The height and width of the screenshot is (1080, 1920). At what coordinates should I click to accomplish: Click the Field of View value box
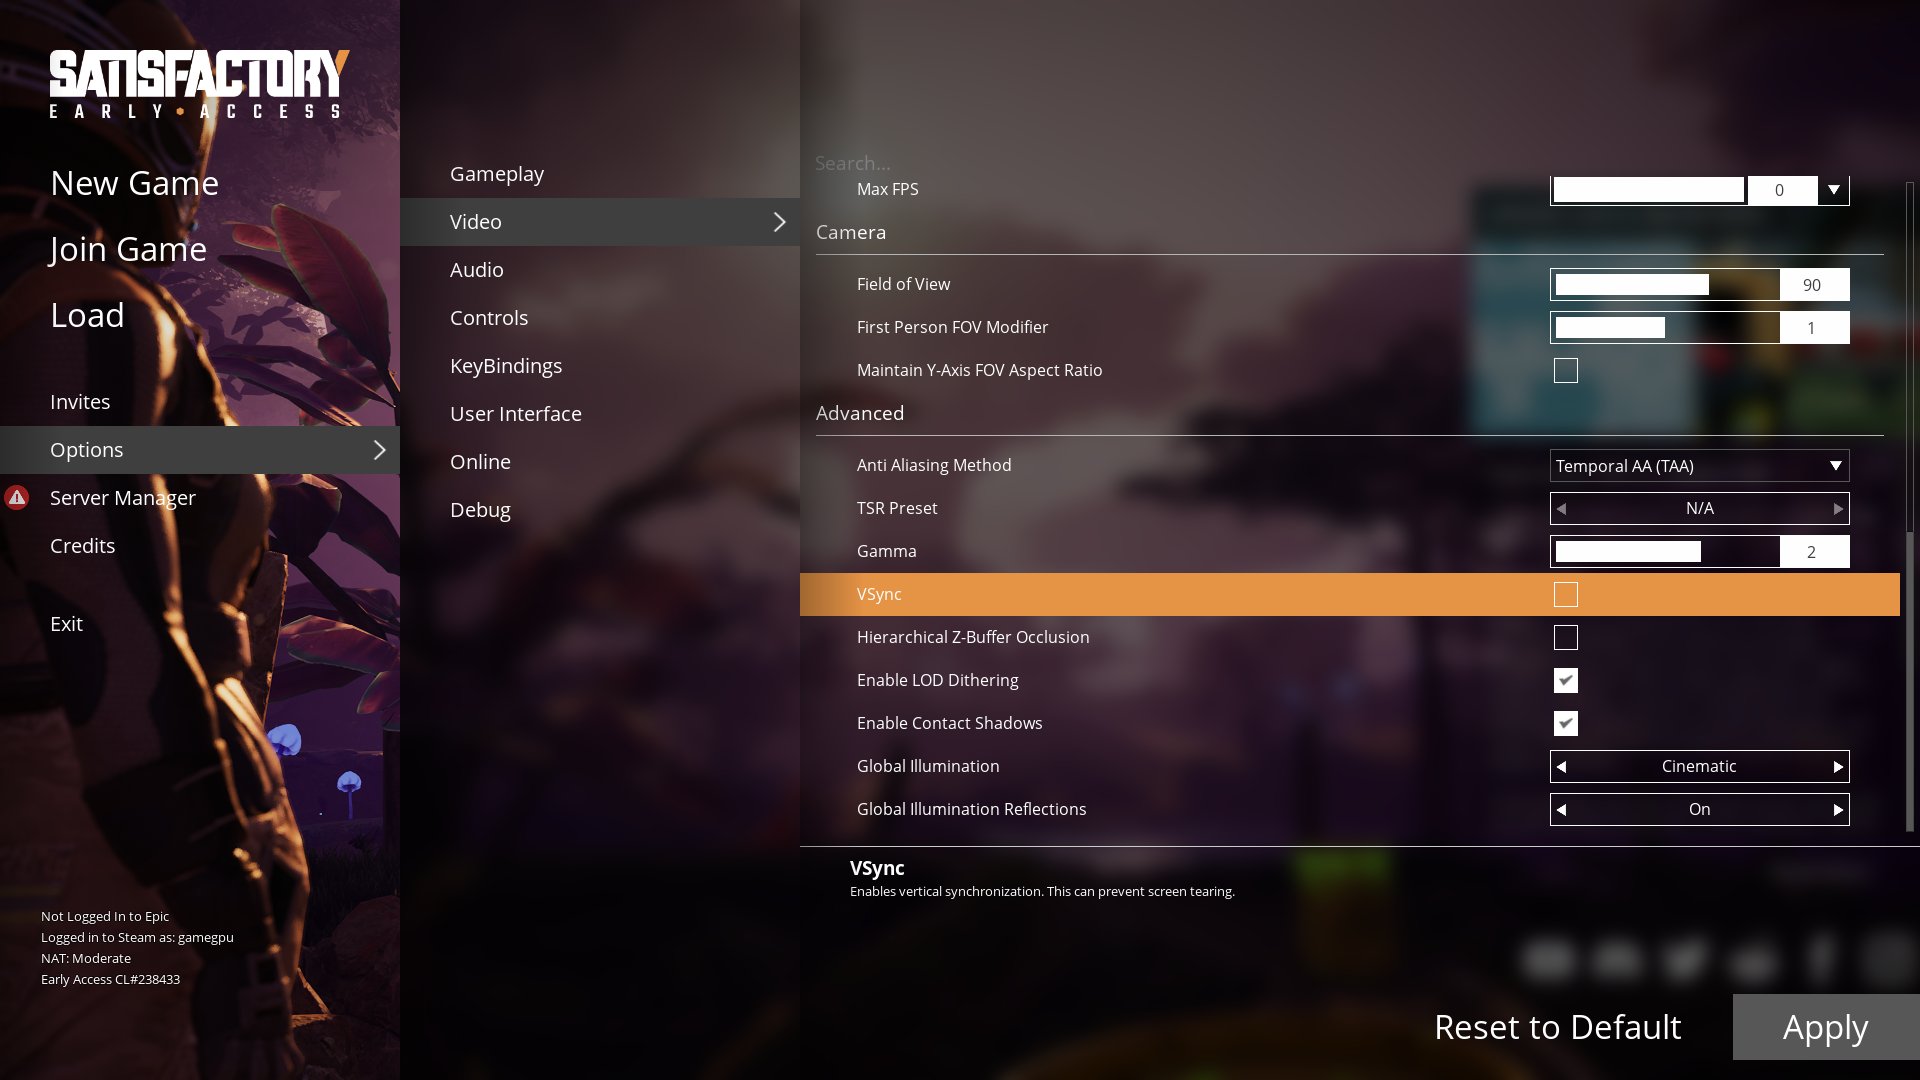pyautogui.click(x=1814, y=285)
